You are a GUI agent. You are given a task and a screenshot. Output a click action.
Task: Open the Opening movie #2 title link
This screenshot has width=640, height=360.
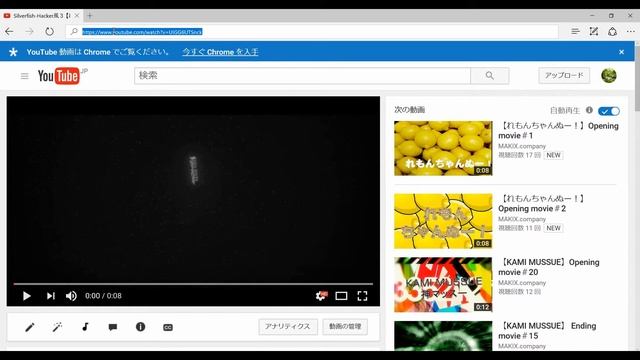coord(541,203)
